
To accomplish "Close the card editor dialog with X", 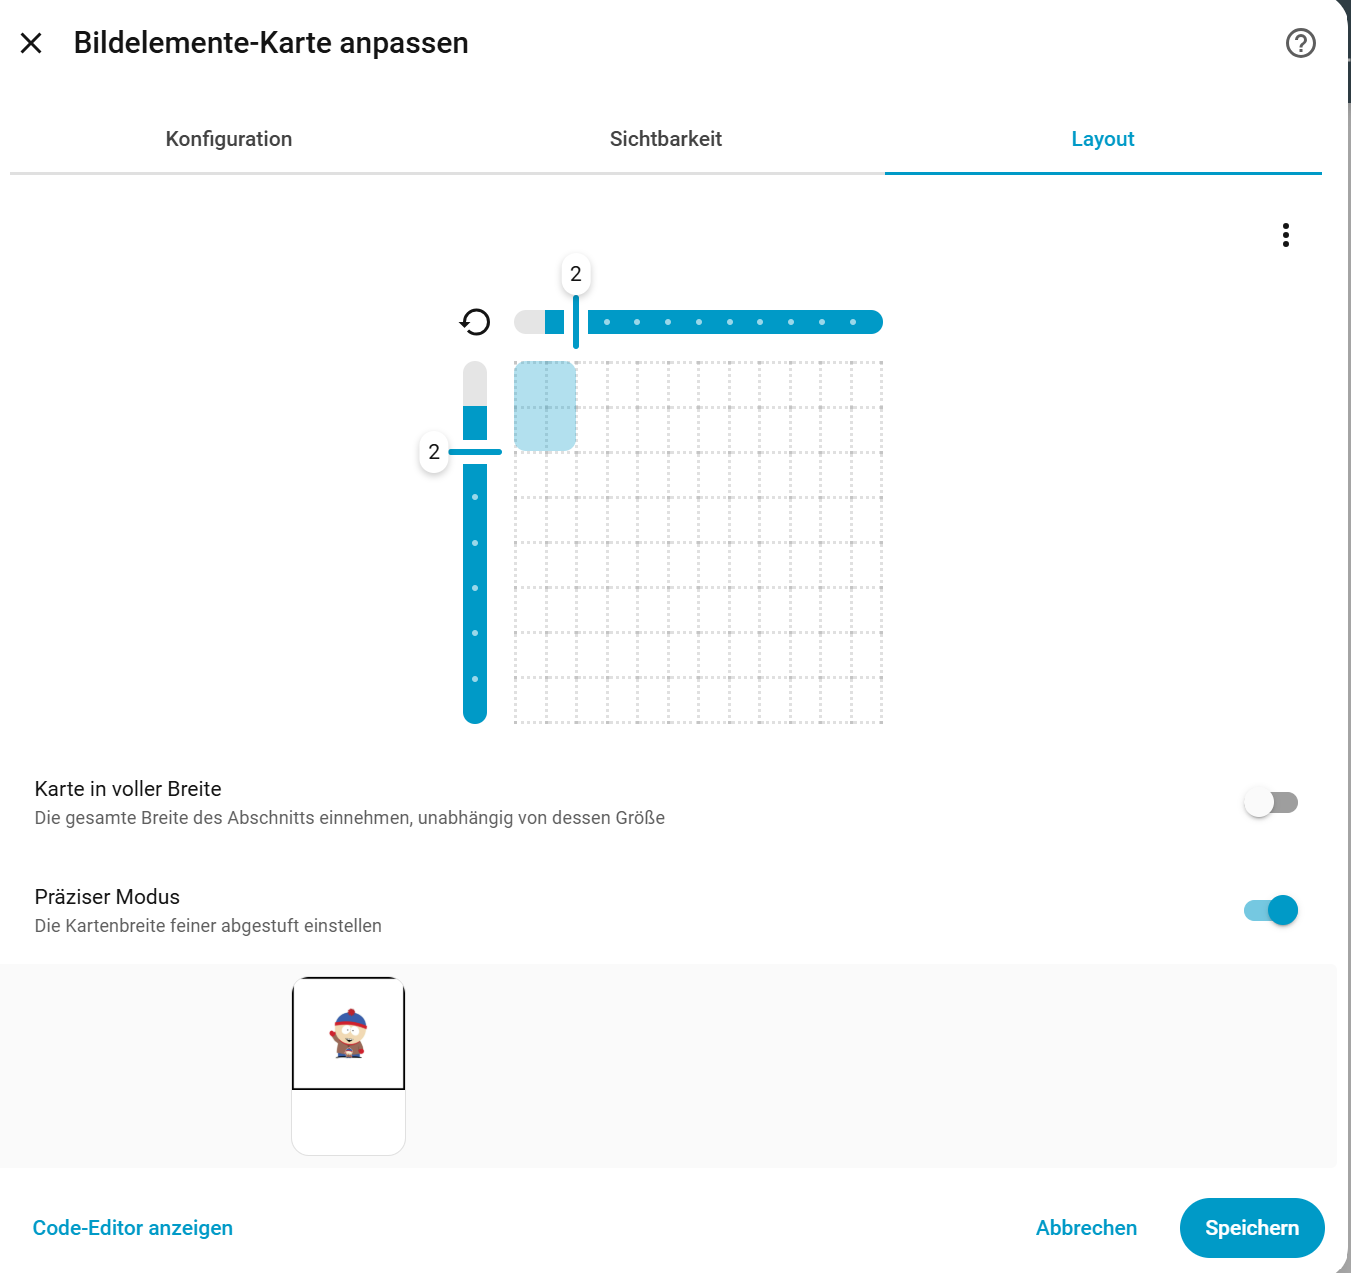I will [31, 43].
